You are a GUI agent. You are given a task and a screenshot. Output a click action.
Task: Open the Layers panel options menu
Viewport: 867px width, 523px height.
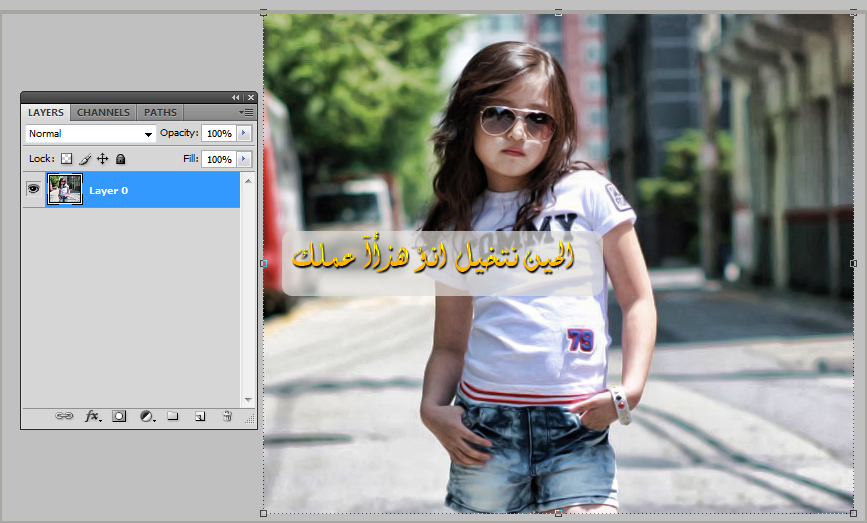click(246, 113)
